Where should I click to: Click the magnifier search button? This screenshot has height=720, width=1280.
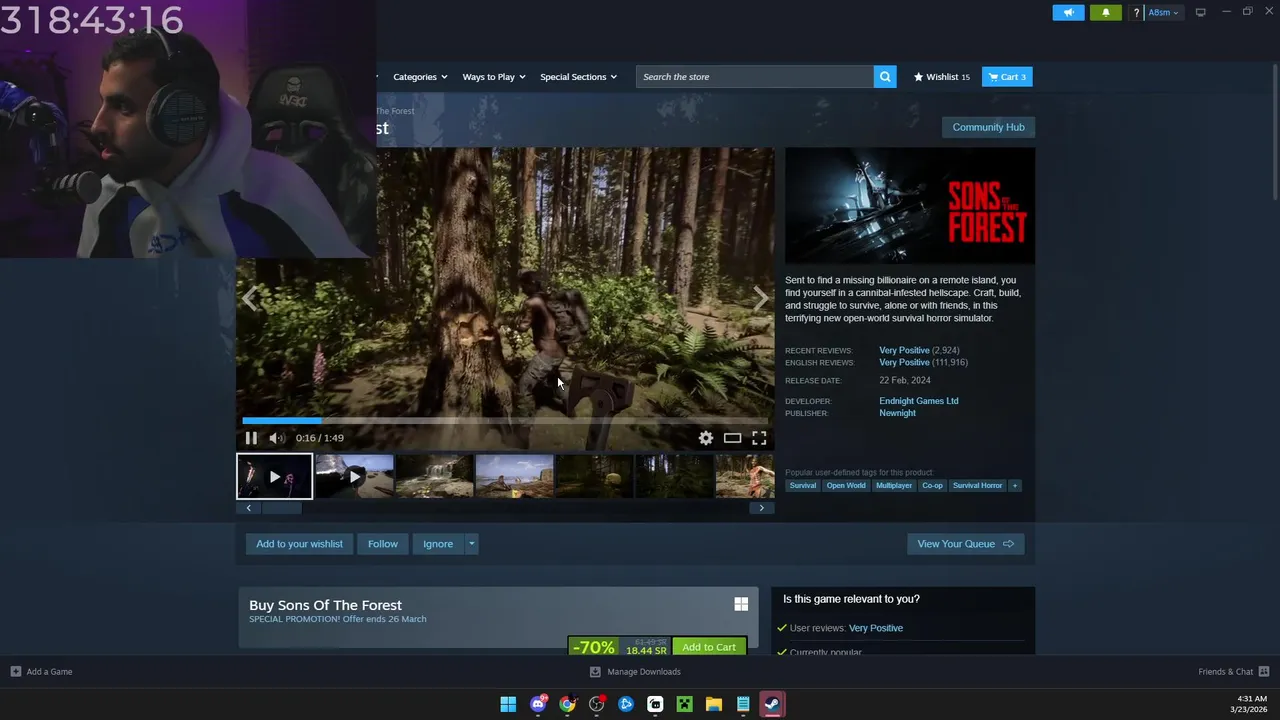click(x=885, y=77)
